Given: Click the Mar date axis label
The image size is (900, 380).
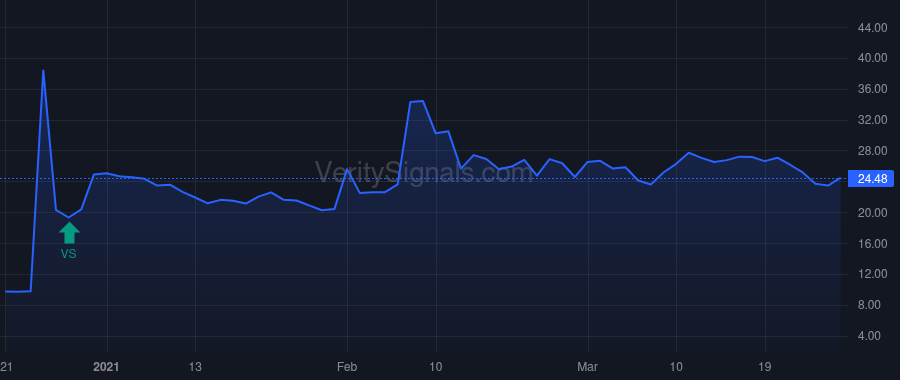Looking at the screenshot, I should [588, 366].
